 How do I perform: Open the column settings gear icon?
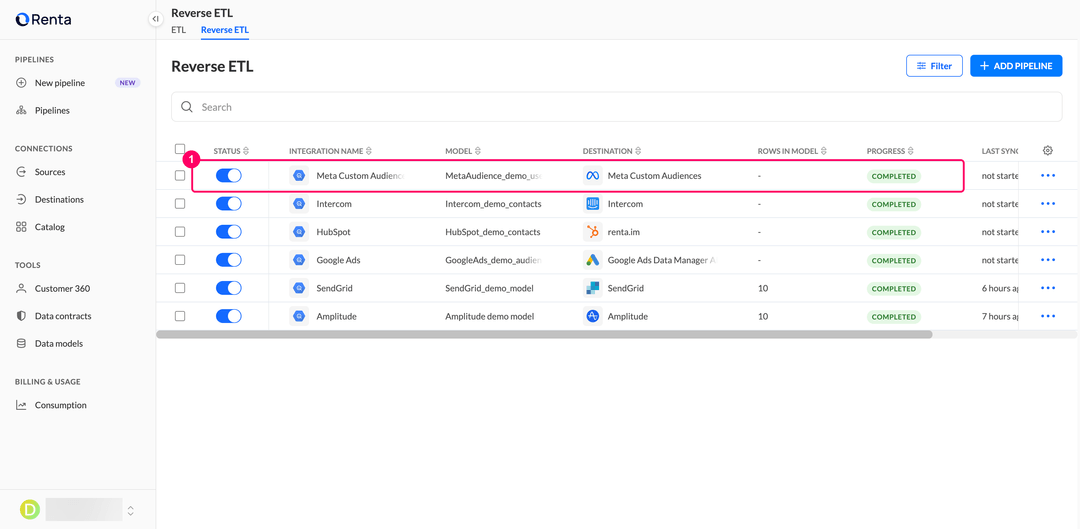point(1048,150)
